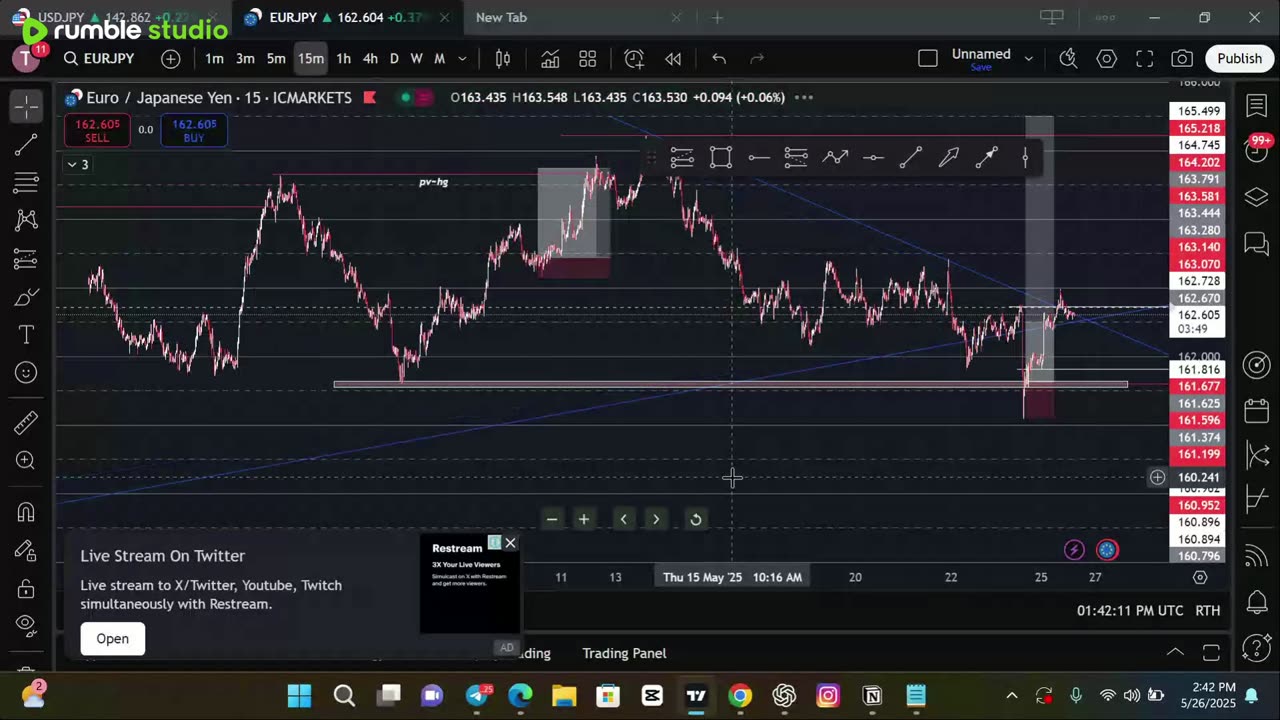
Task: Select the brush drawing tool
Action: point(27,298)
